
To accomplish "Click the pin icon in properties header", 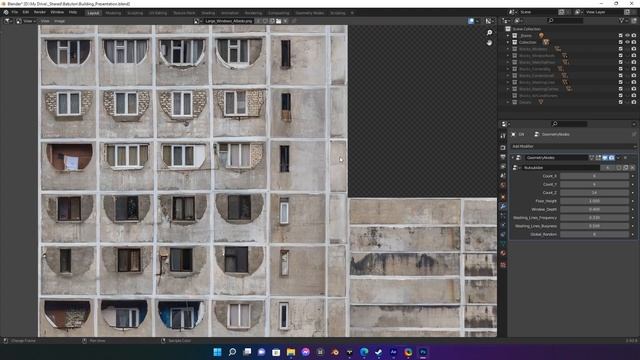I will click(x=634, y=134).
